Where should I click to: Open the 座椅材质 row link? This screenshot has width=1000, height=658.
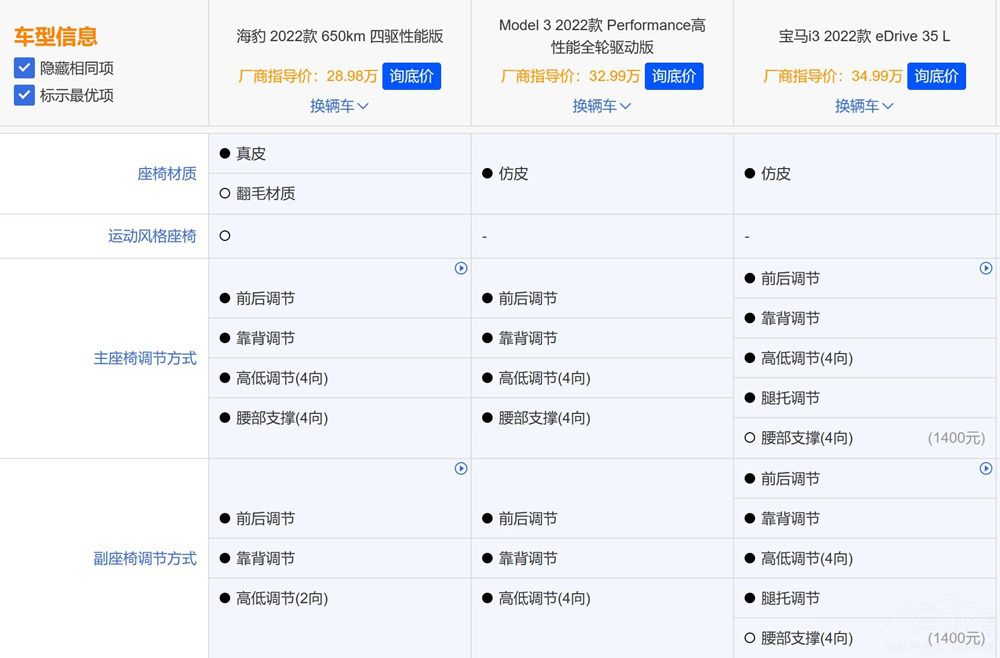click(x=167, y=173)
